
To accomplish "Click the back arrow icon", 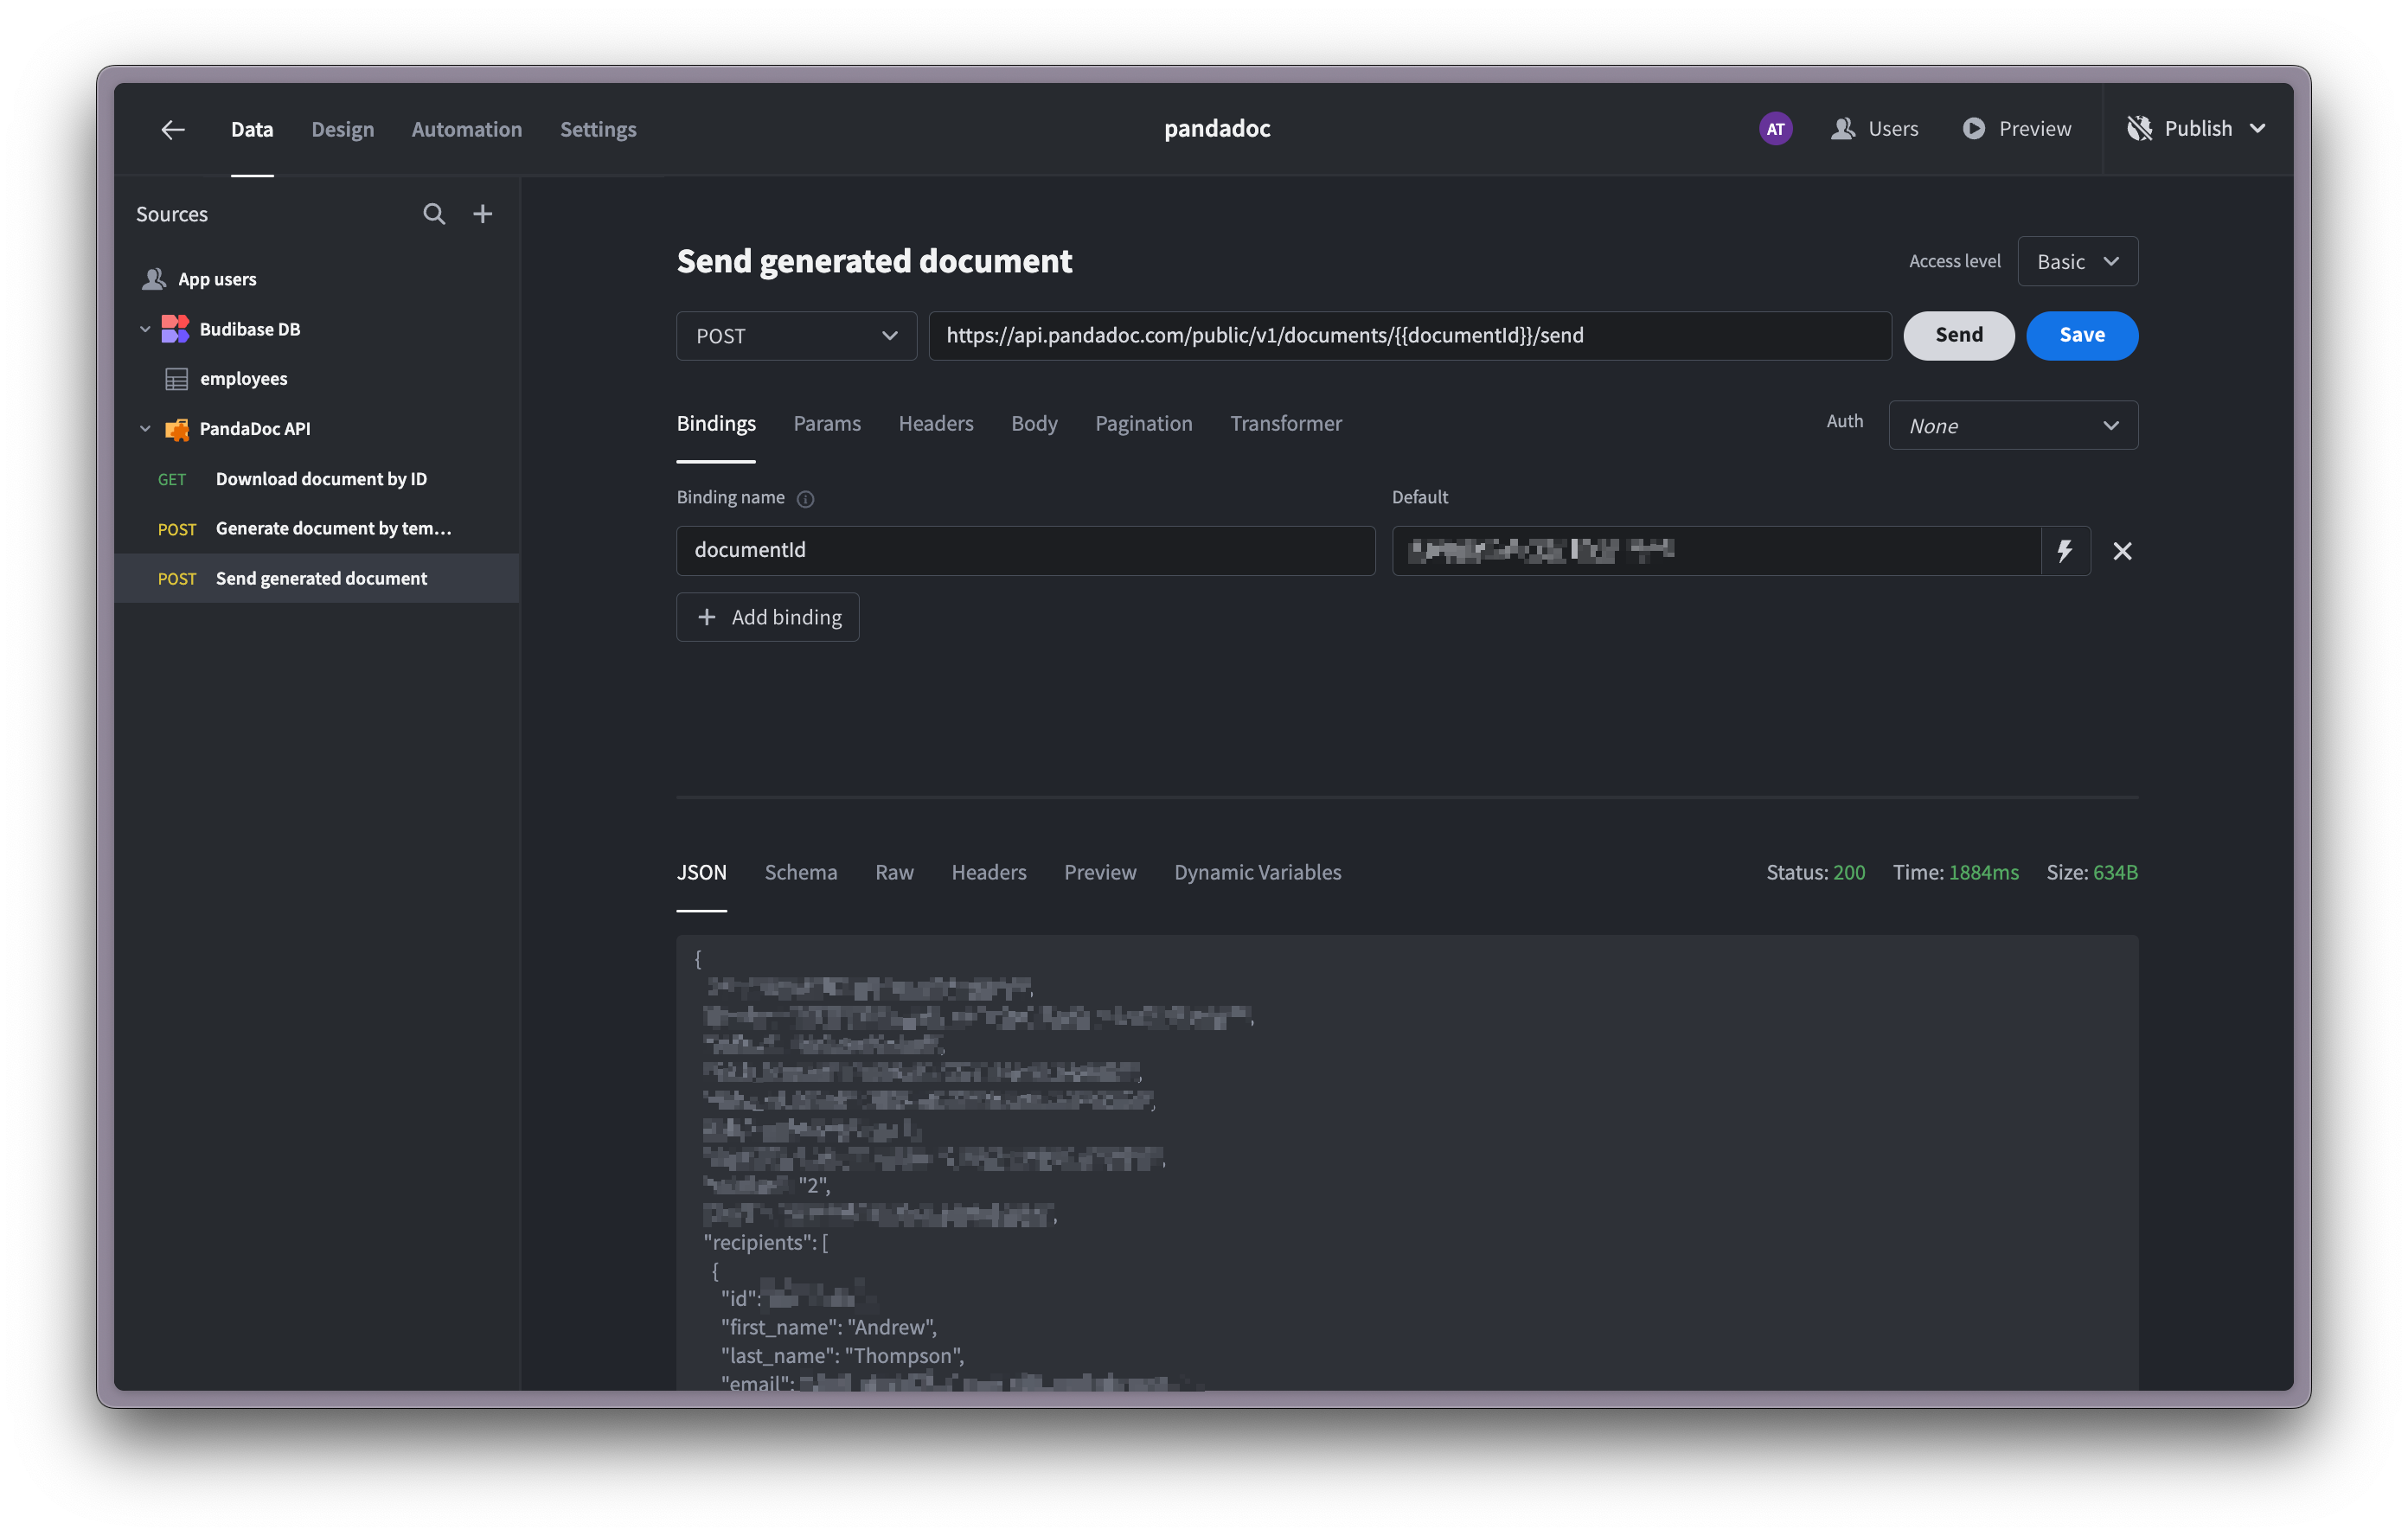I will pos(173,129).
